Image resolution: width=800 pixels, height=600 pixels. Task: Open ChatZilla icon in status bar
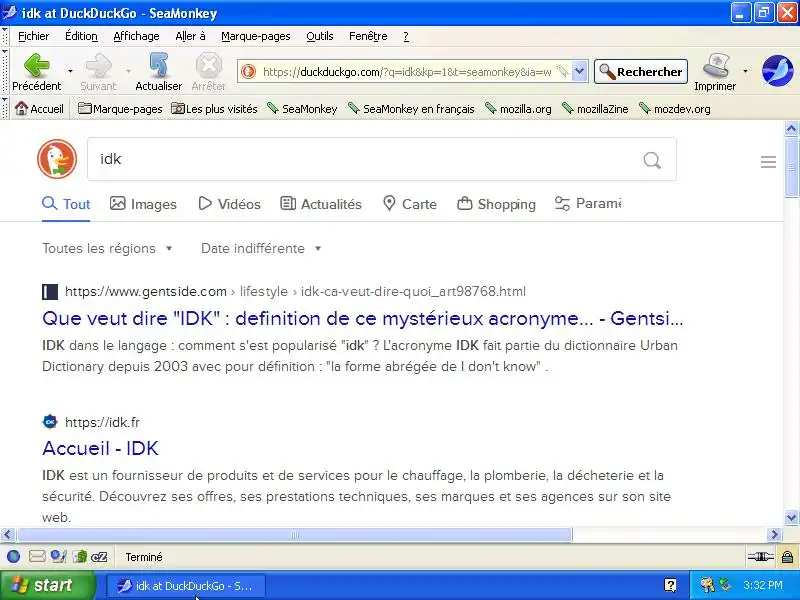99,557
